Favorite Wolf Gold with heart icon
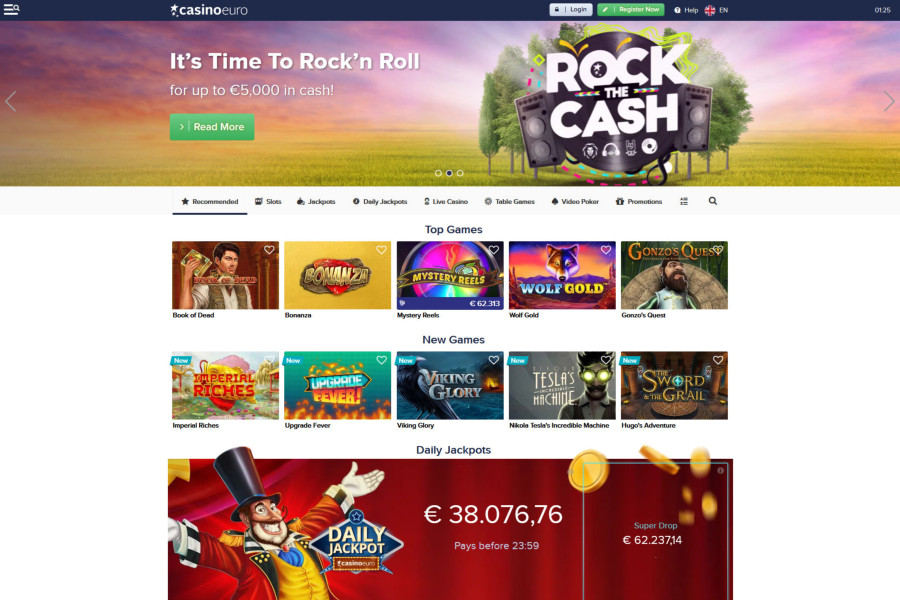900x600 pixels. tap(606, 250)
